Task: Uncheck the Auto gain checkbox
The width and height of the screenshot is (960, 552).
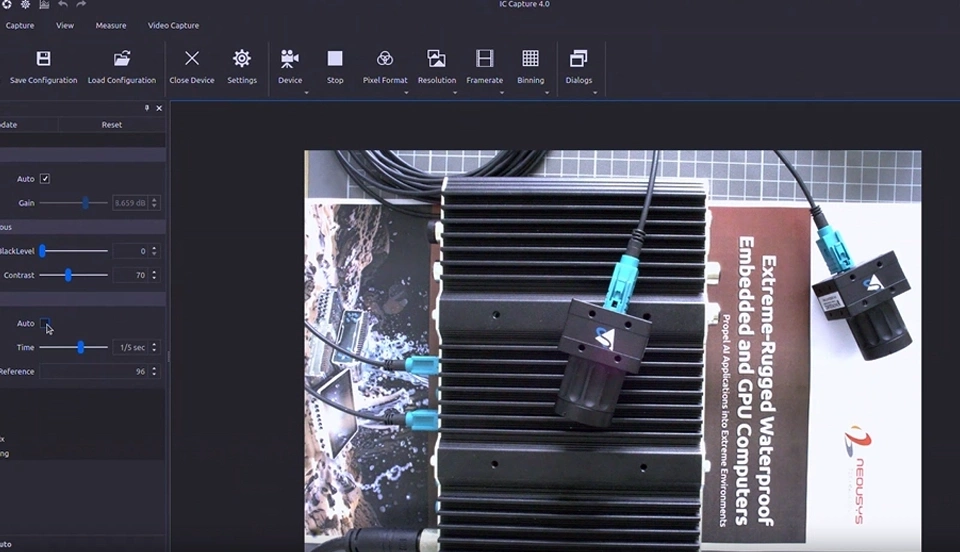Action: click(45, 179)
